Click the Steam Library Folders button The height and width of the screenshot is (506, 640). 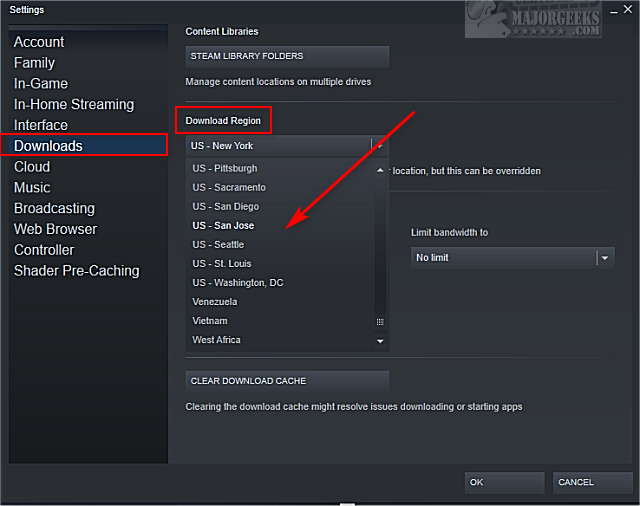coord(287,56)
